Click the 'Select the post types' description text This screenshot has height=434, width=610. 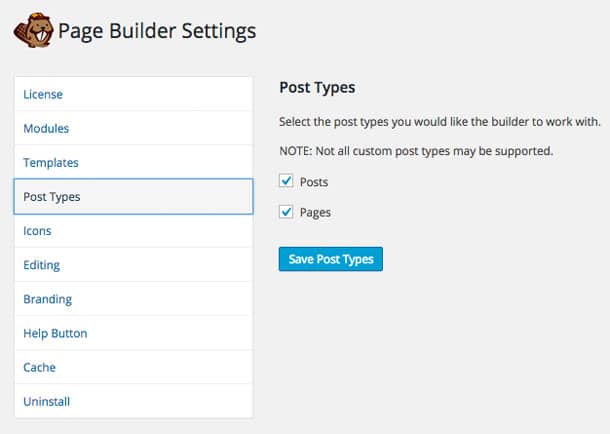(440, 122)
